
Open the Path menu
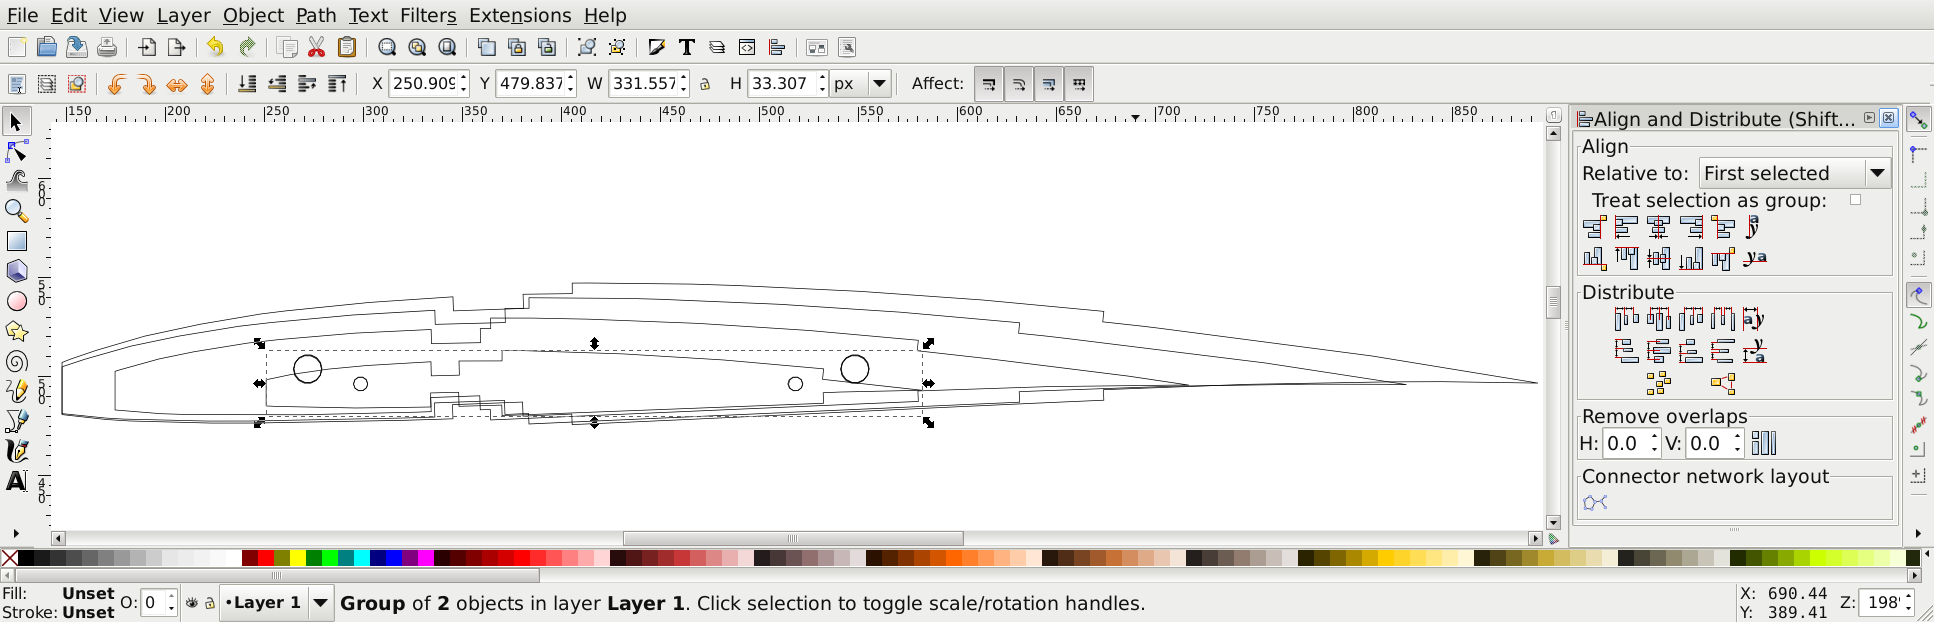[316, 15]
